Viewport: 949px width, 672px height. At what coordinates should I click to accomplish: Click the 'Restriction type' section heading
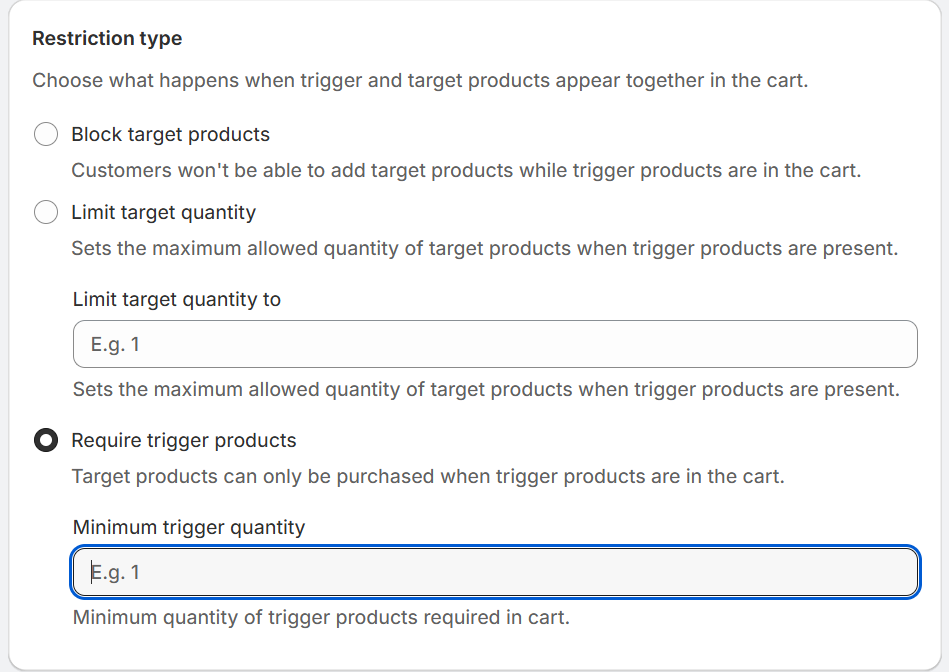107,39
